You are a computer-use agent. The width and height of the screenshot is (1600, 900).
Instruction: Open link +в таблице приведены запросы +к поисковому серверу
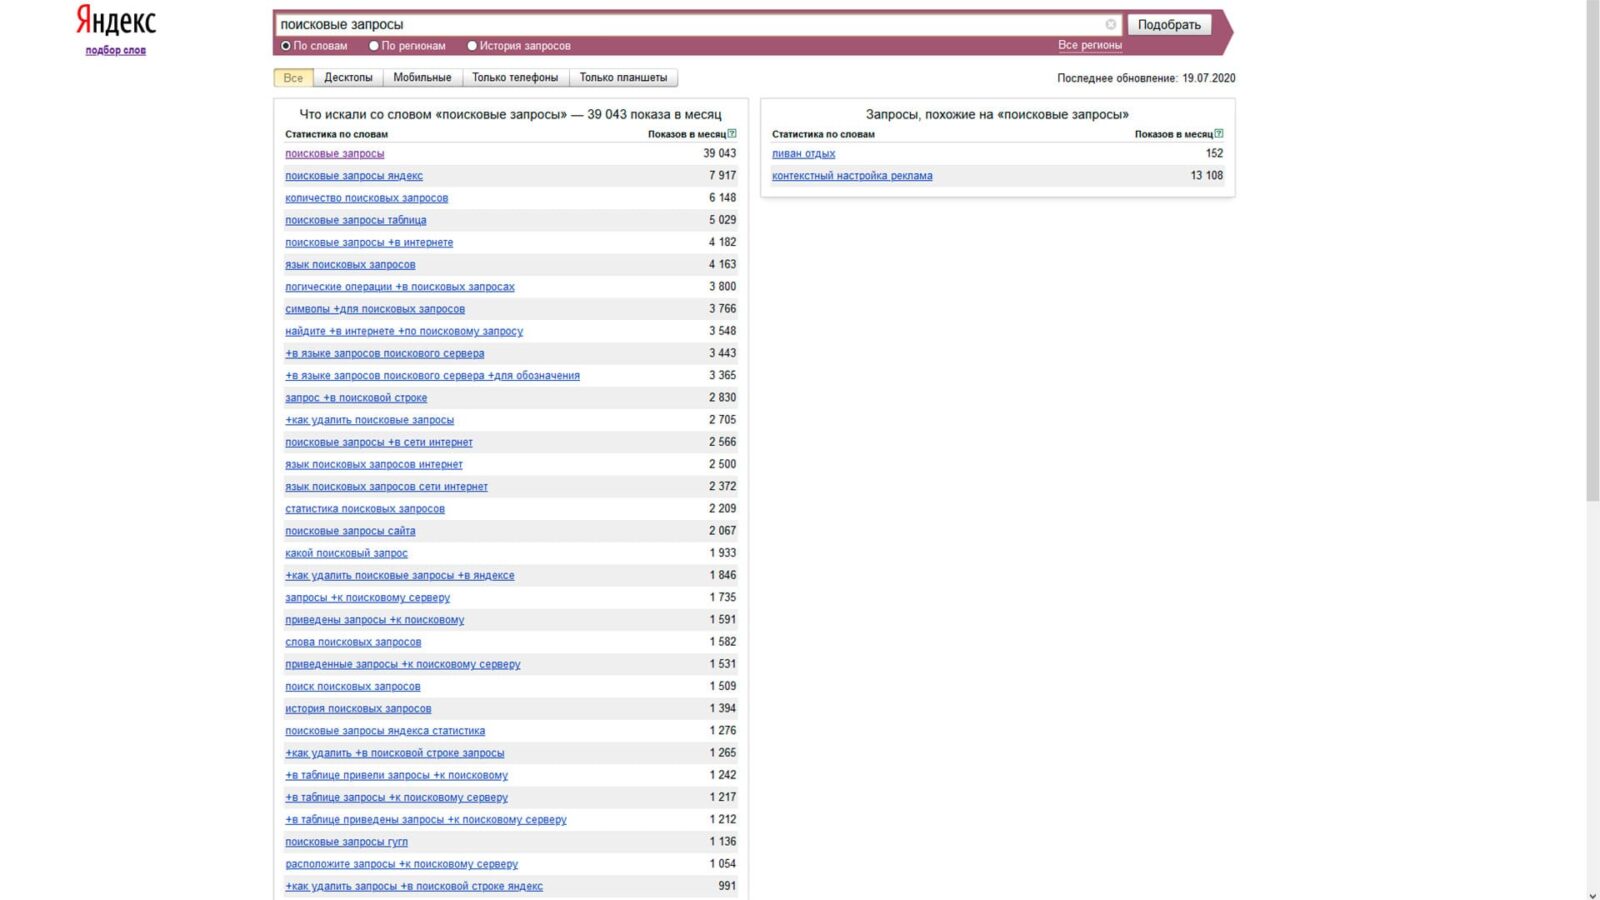[x=426, y=820]
